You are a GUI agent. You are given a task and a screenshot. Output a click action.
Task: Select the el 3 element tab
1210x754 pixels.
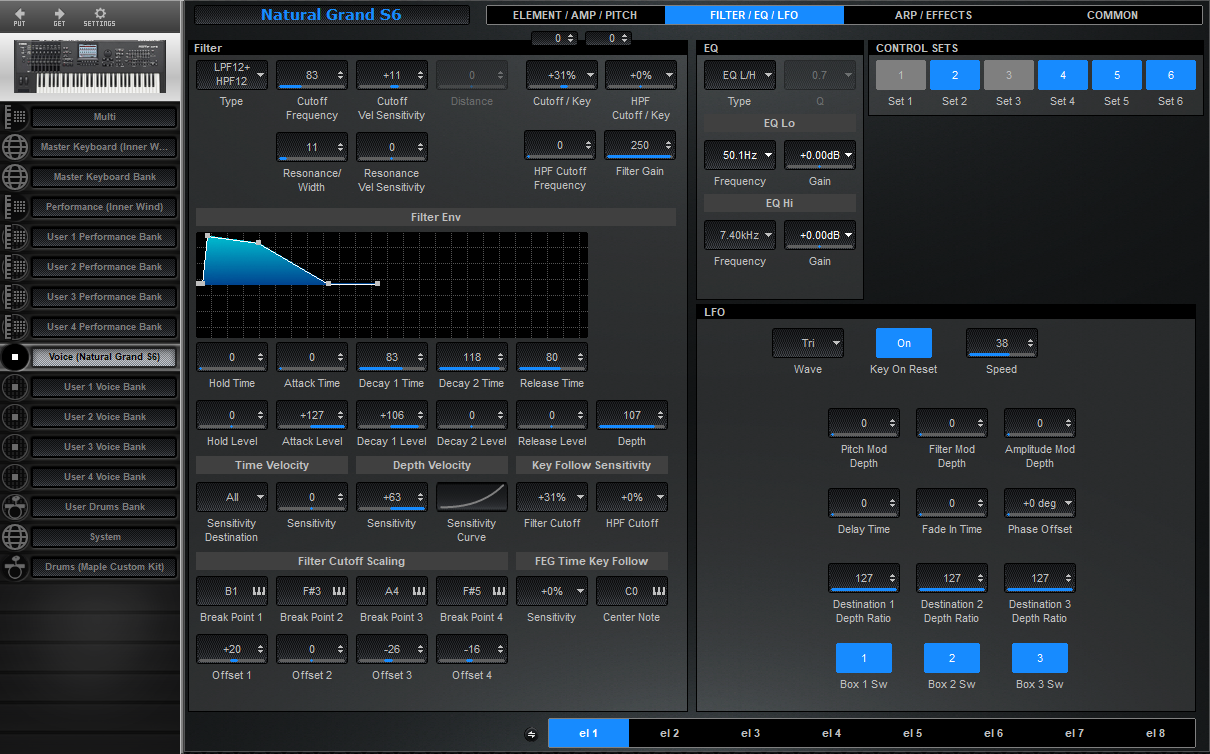click(750, 733)
